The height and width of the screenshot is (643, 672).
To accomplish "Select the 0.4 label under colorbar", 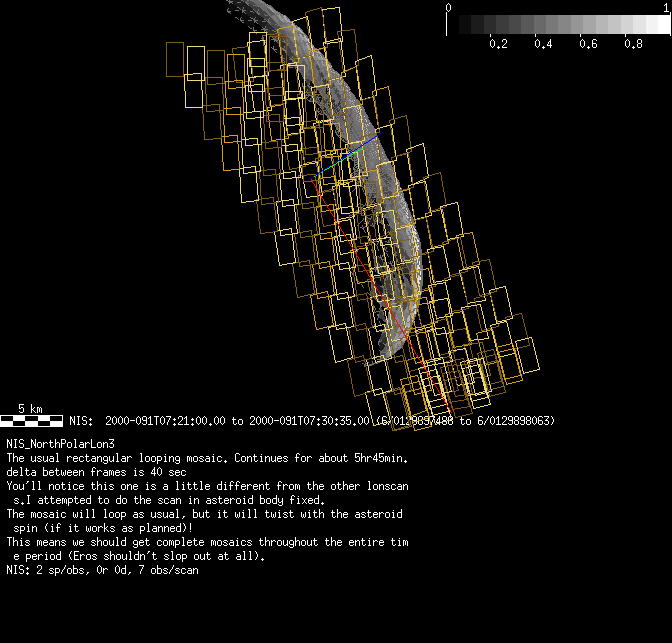I will pyautogui.click(x=542, y=44).
